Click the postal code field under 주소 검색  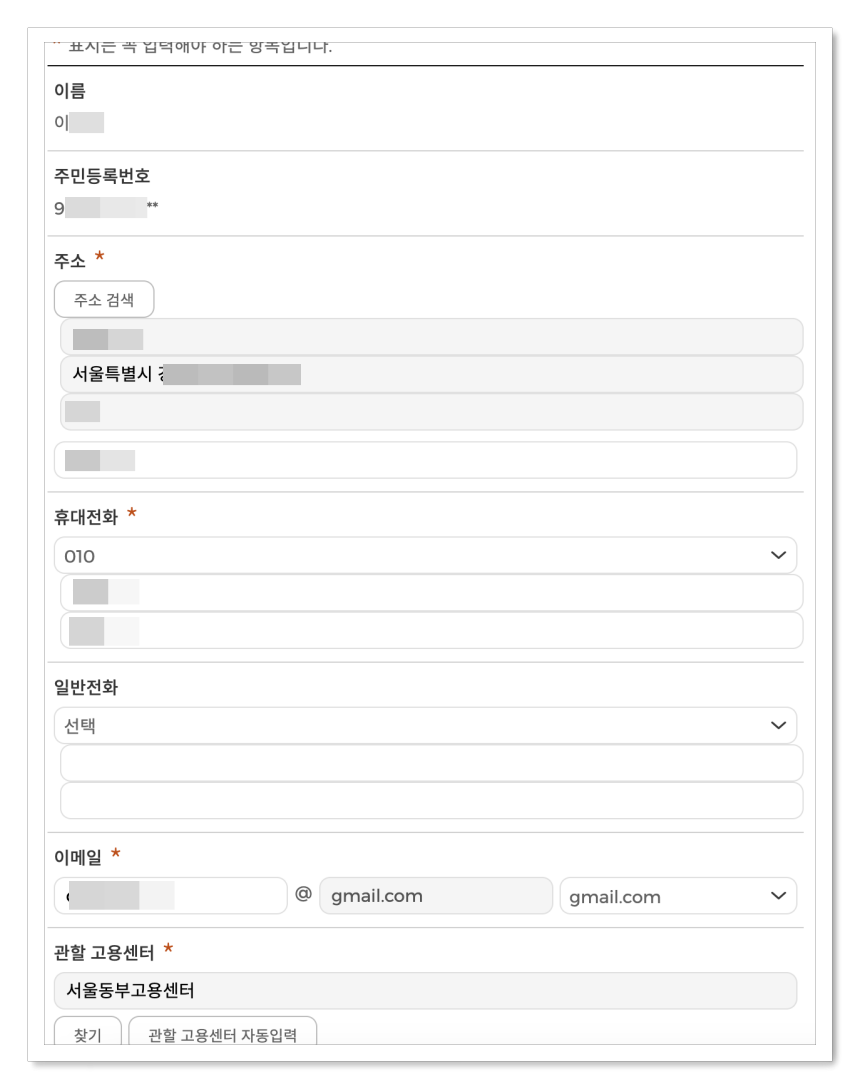[x=430, y=337]
